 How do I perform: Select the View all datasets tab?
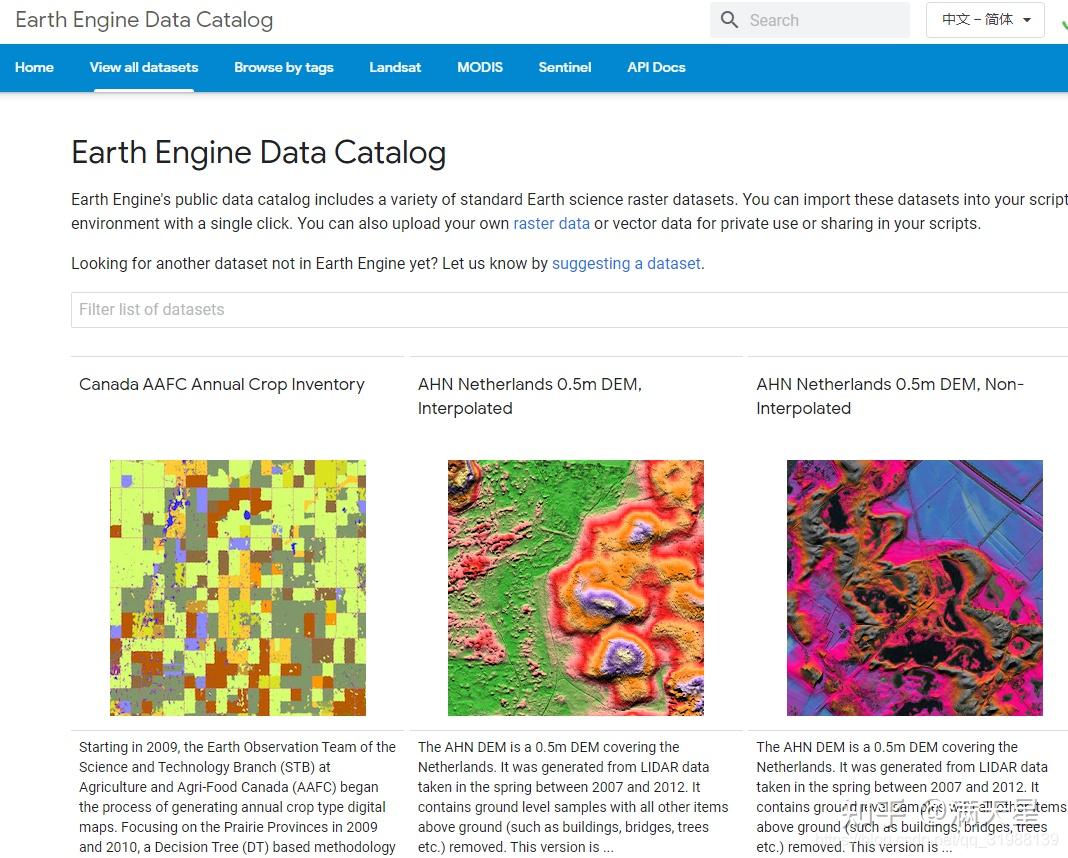143,67
